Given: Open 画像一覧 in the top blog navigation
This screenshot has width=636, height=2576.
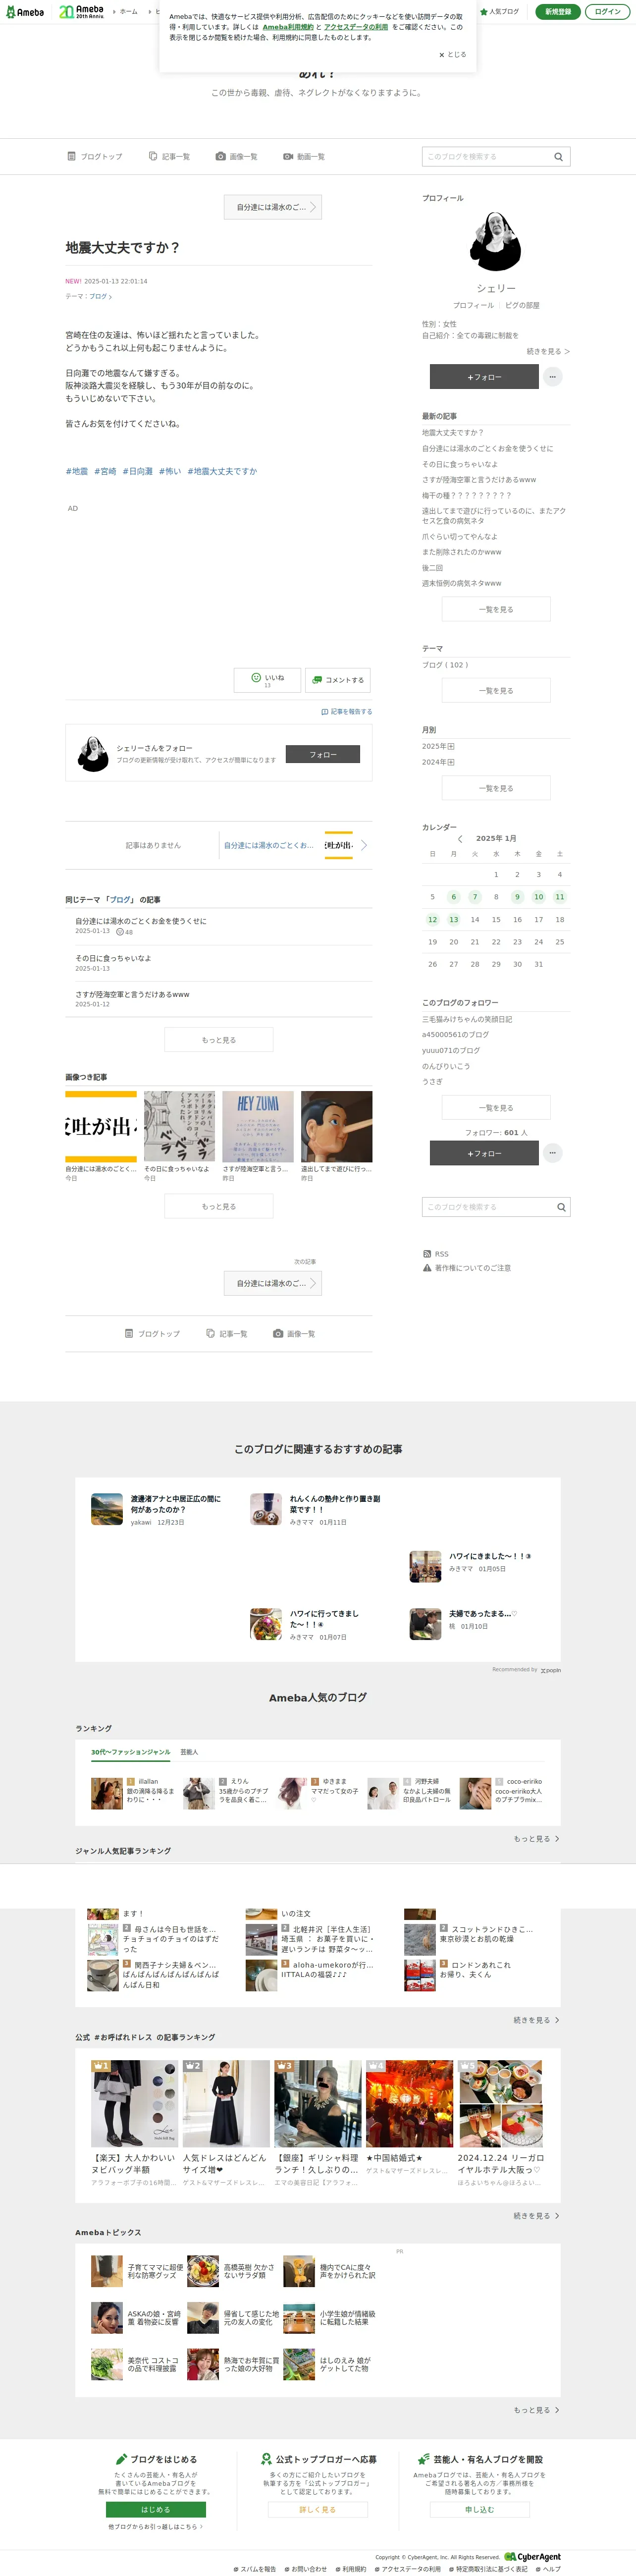Looking at the screenshot, I should [x=236, y=157].
